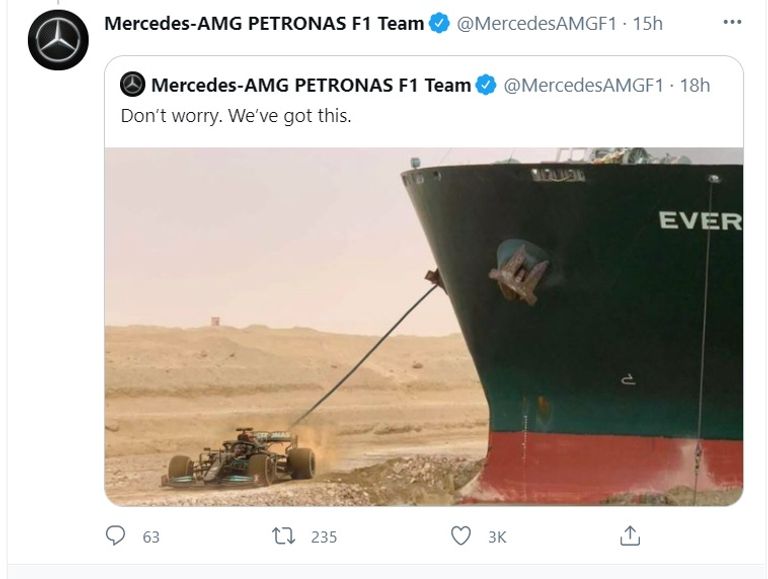Click small Mercedes avatar in quoted tweet

133,85
